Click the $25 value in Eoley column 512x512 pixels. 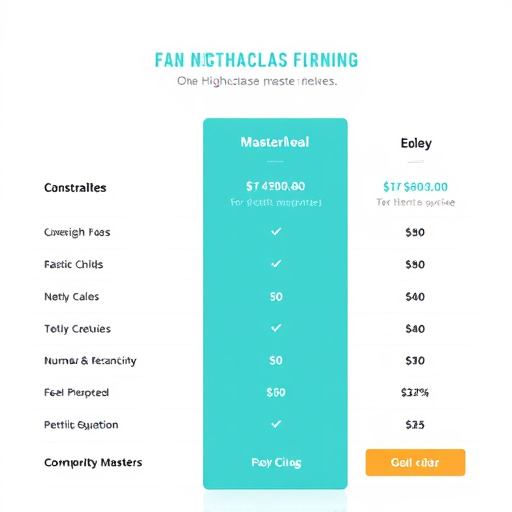click(x=415, y=425)
